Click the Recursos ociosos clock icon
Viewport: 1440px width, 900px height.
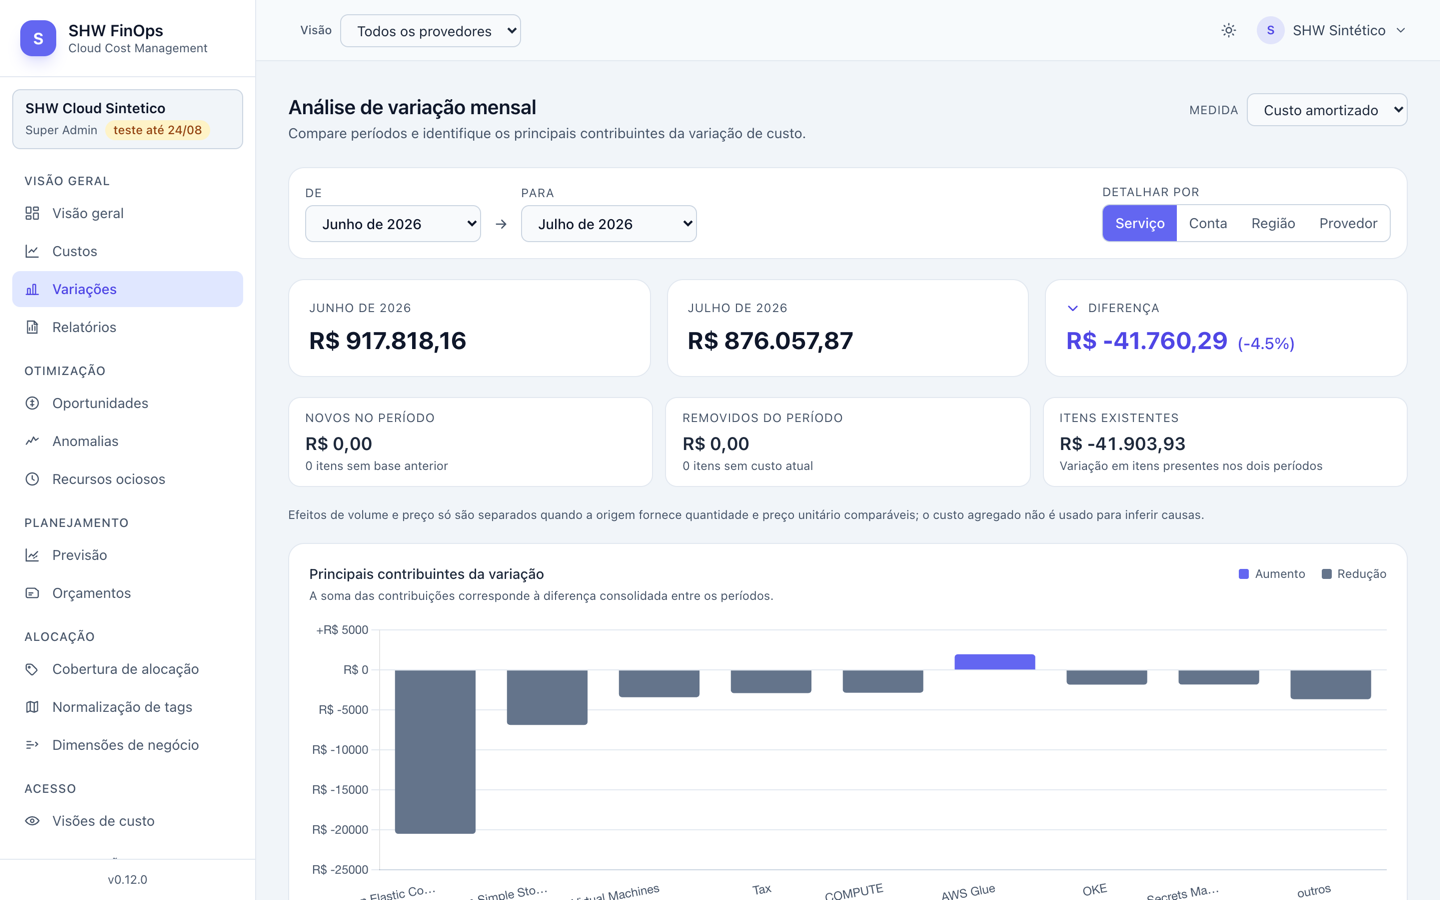tap(32, 479)
